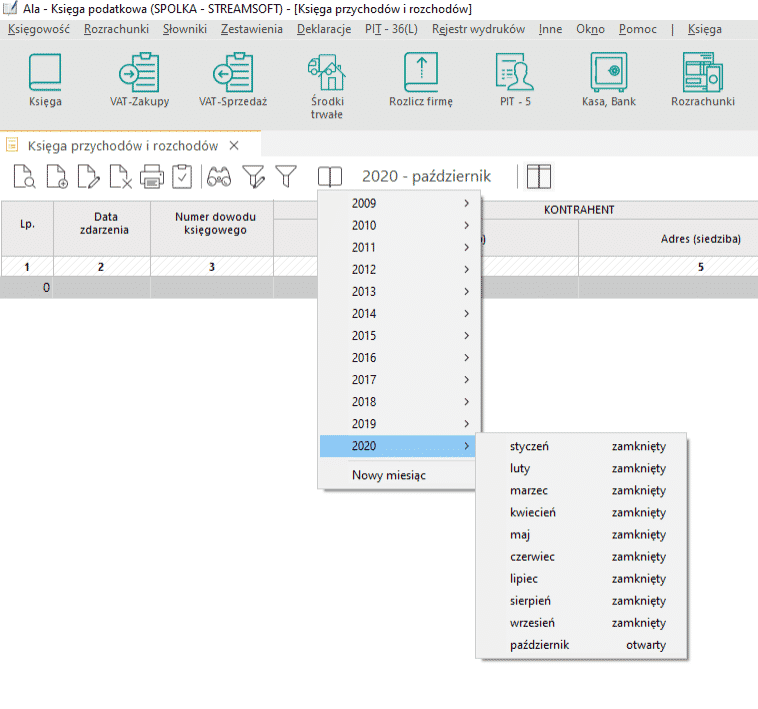Open Deklaracje menu
This screenshot has height=709, width=758.
click(x=324, y=29)
